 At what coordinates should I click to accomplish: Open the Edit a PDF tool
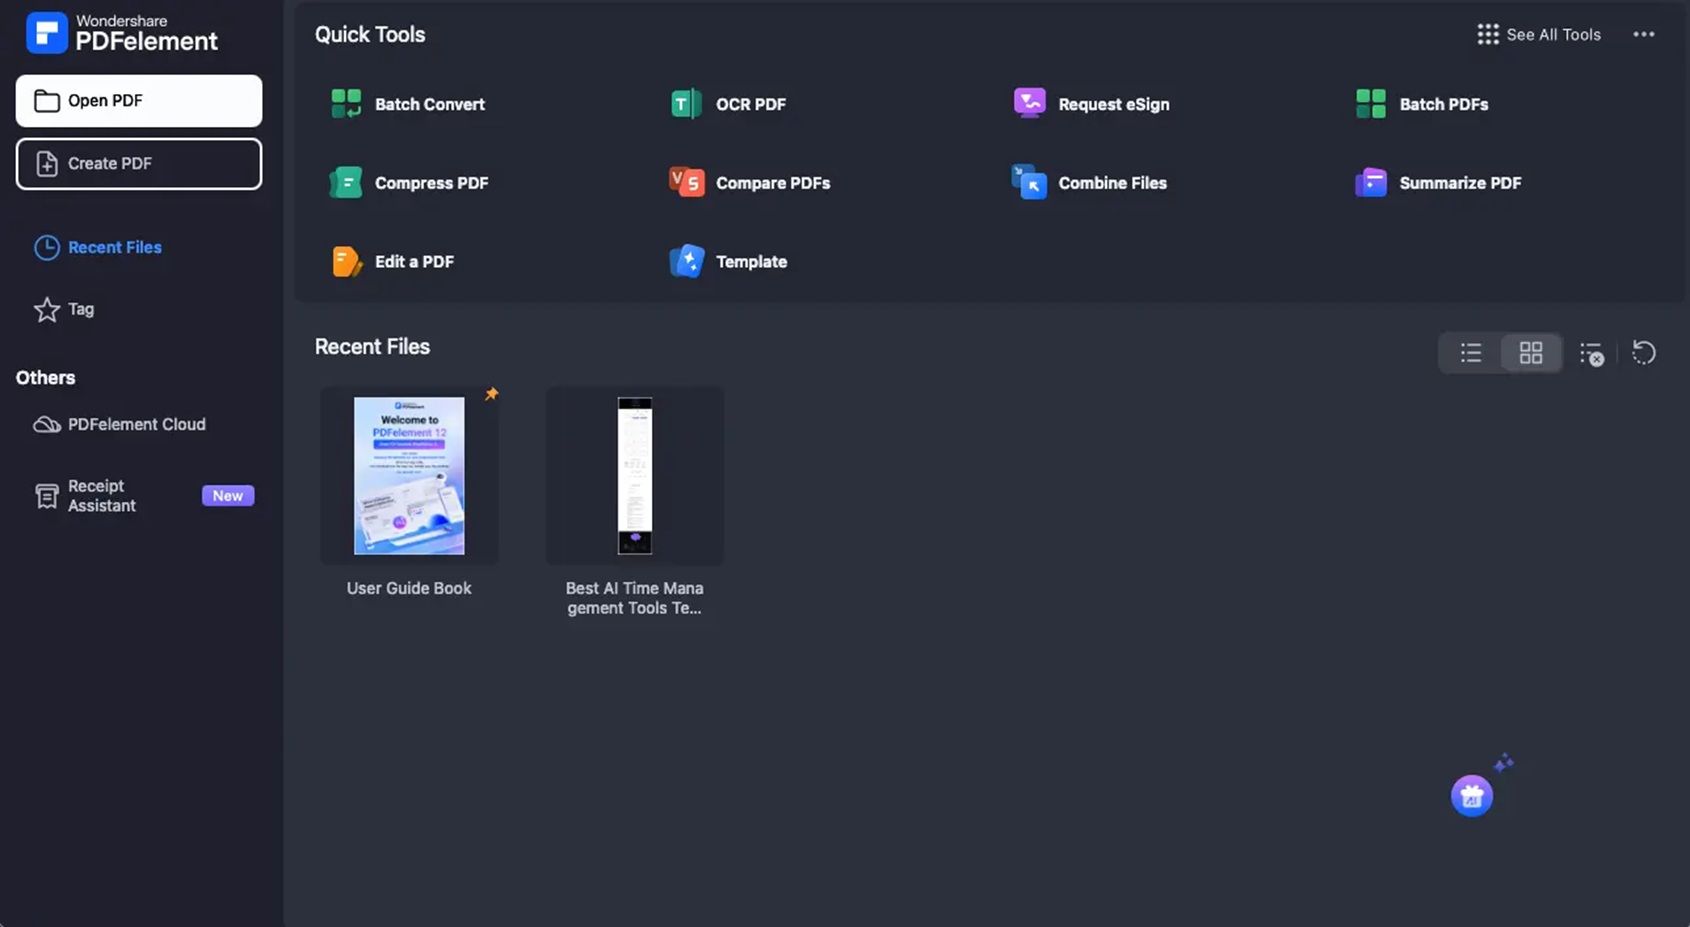392,261
